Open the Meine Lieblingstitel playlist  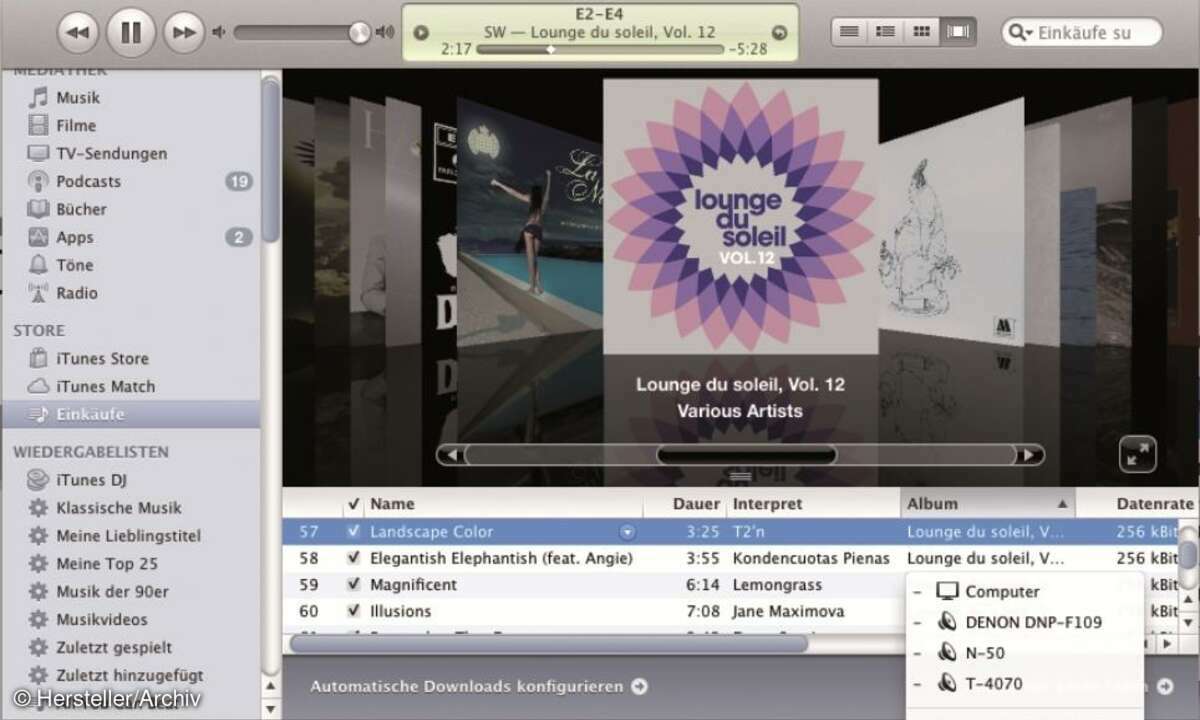(x=130, y=535)
